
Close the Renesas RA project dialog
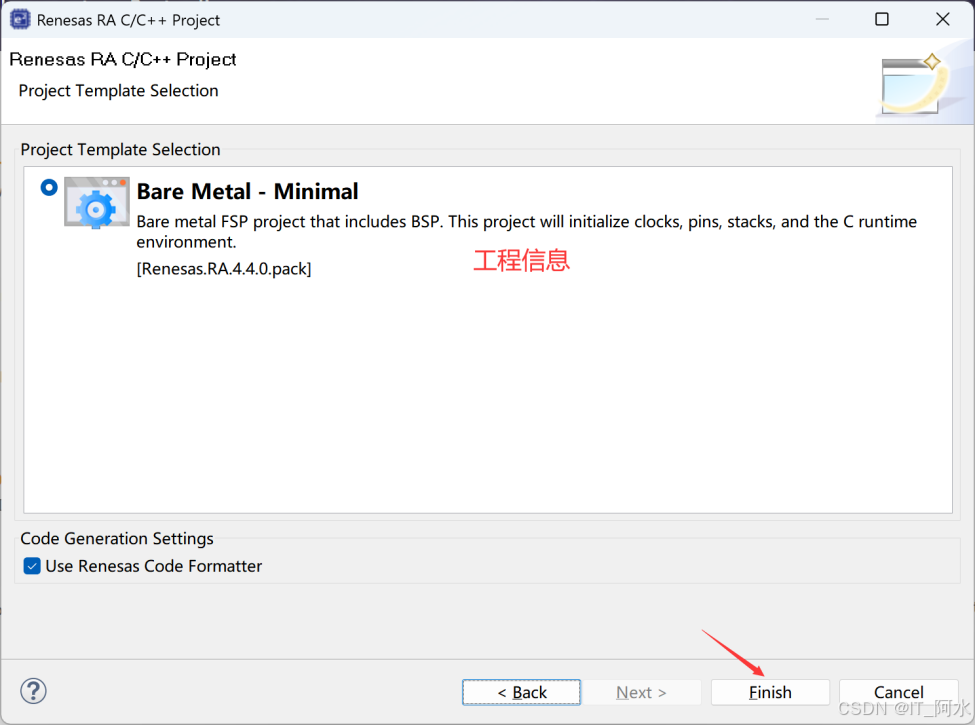(x=942, y=19)
